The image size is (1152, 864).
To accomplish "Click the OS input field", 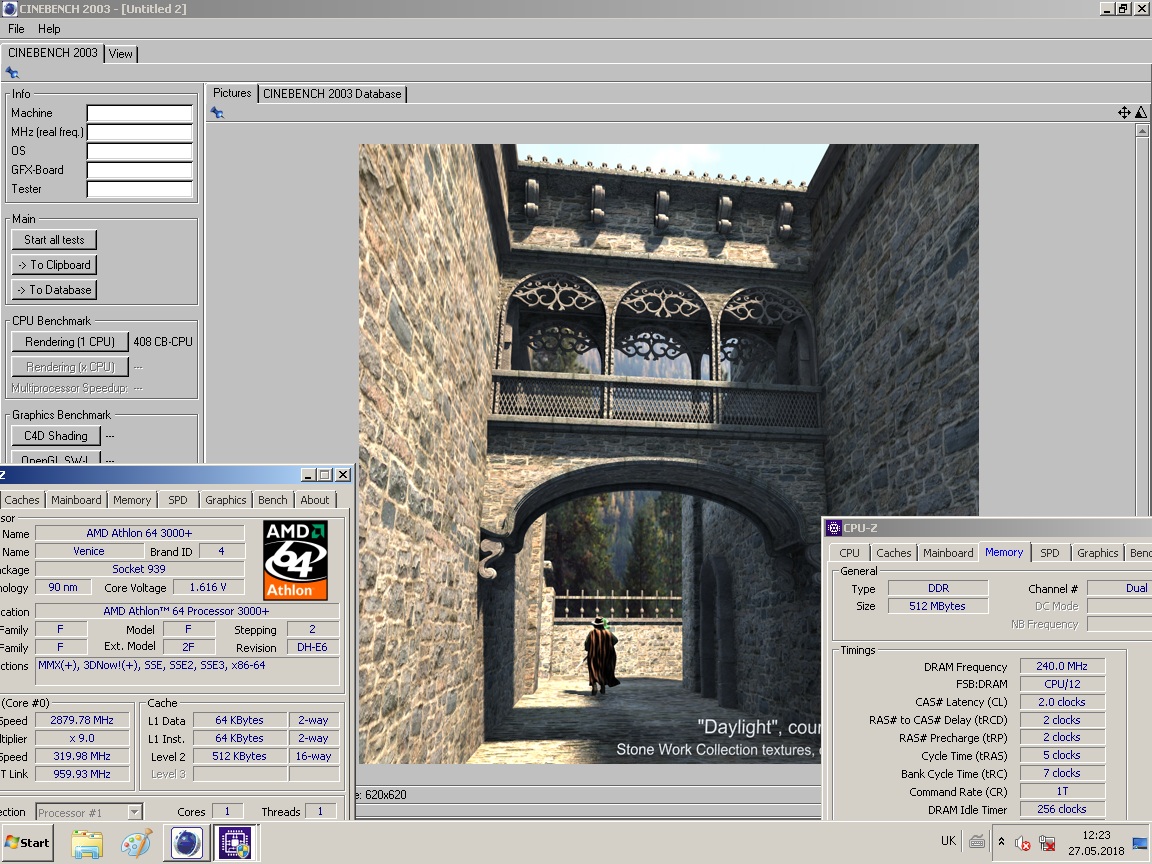I will pos(140,151).
